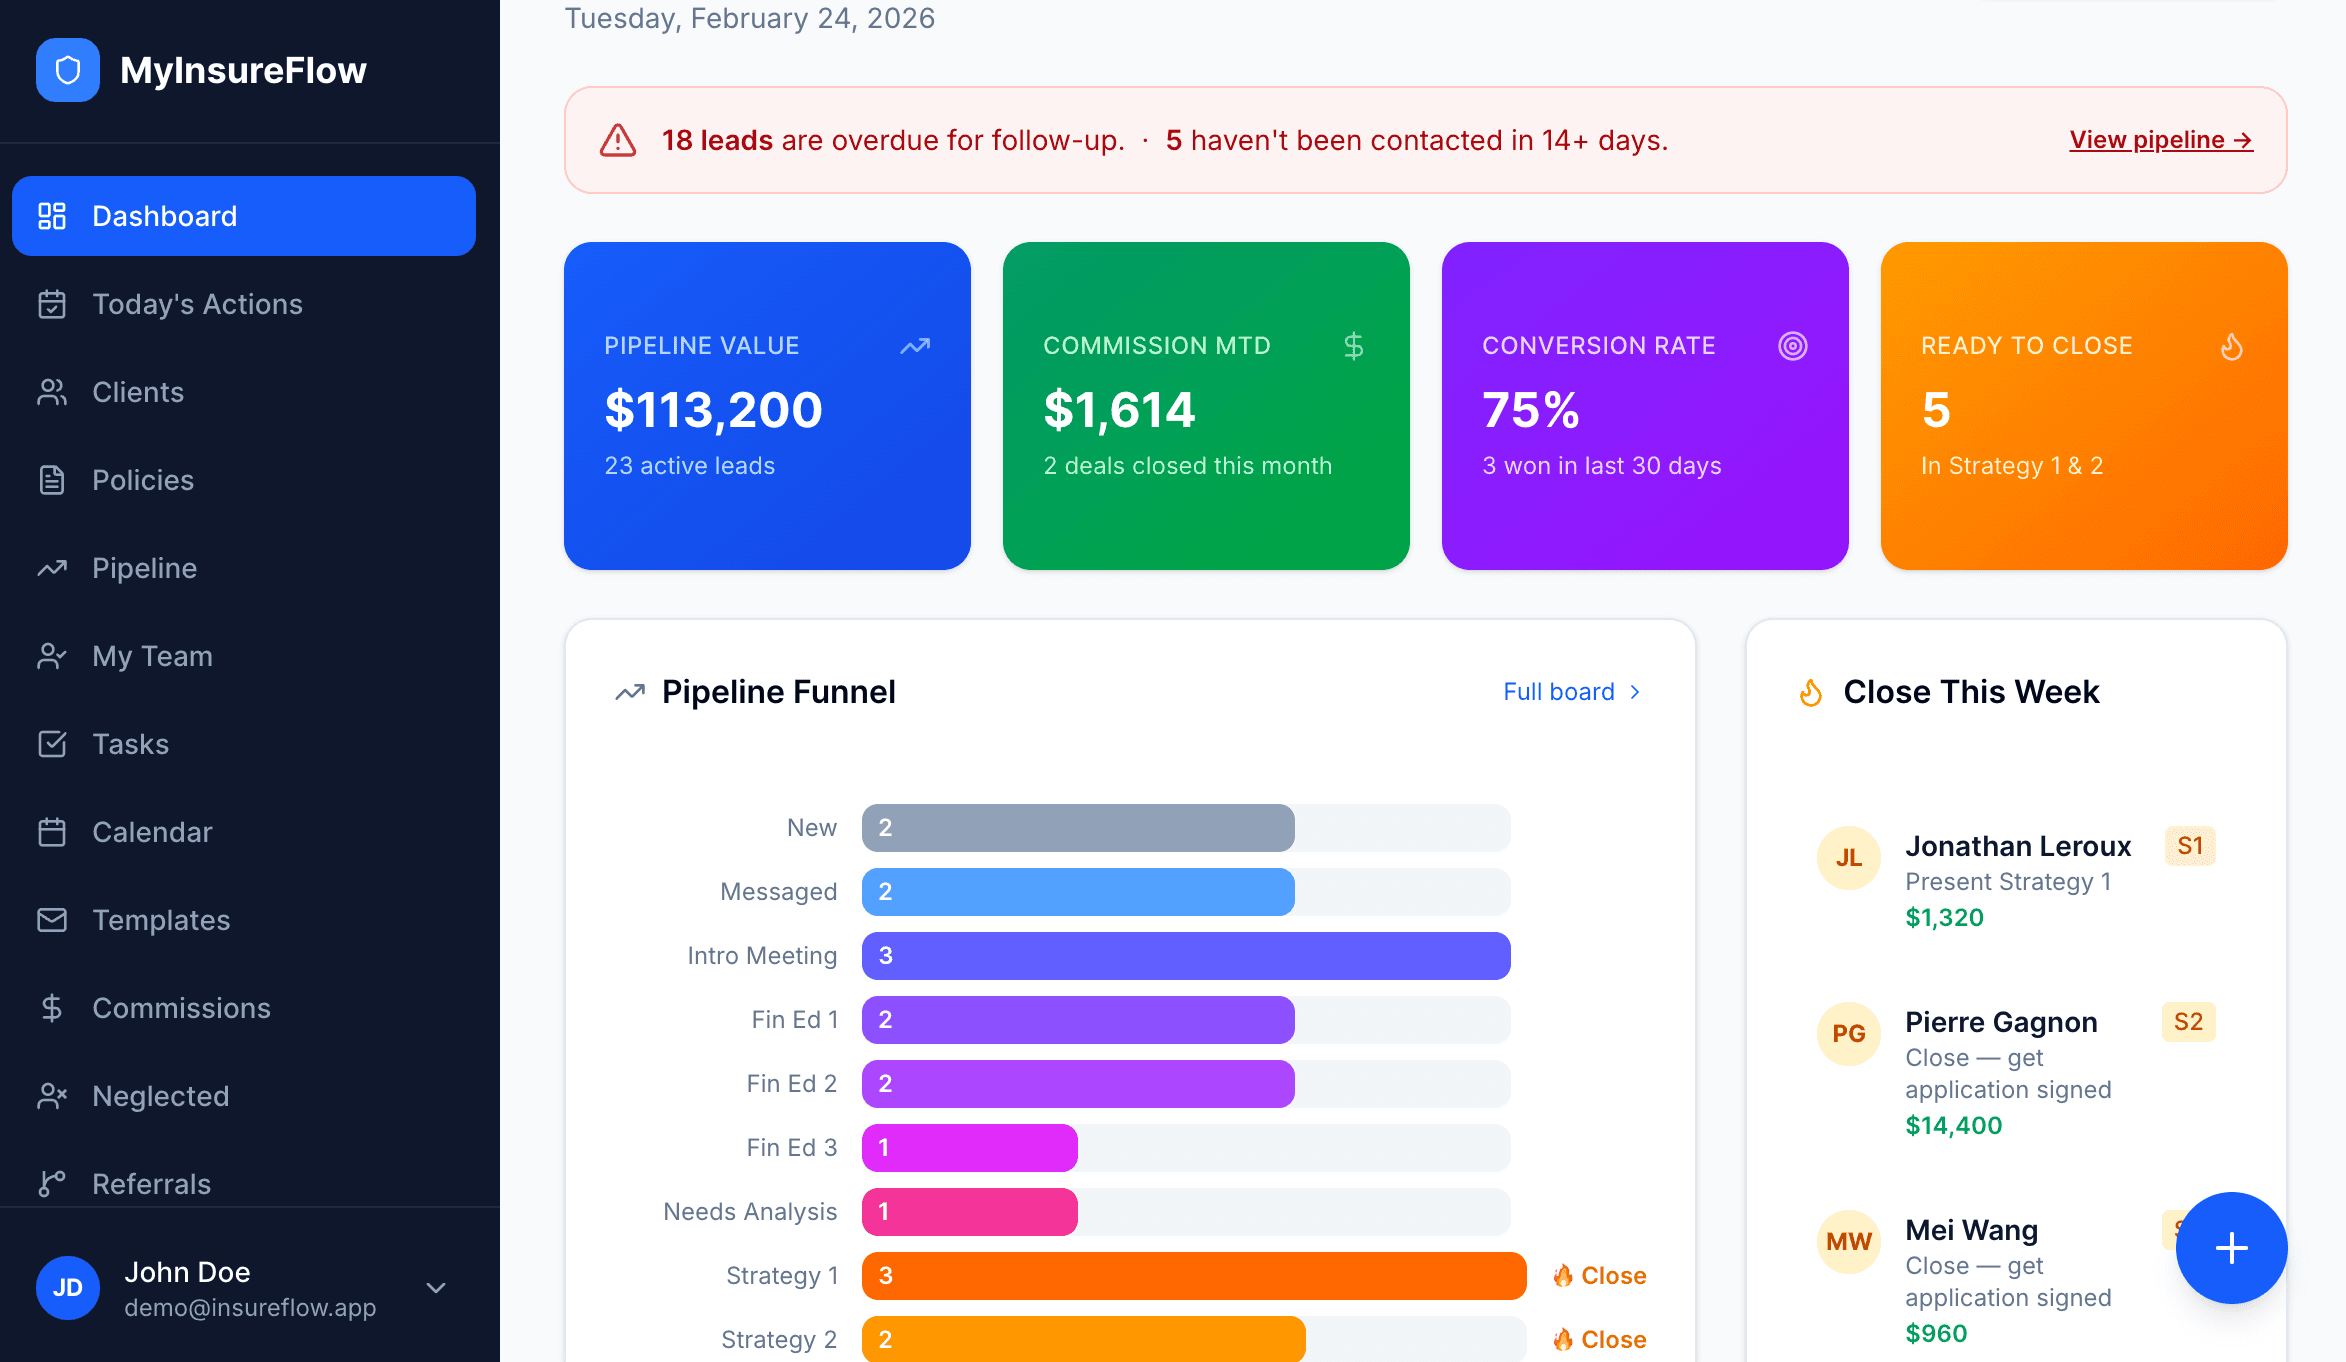Select the My Team icon

[x=52, y=656]
